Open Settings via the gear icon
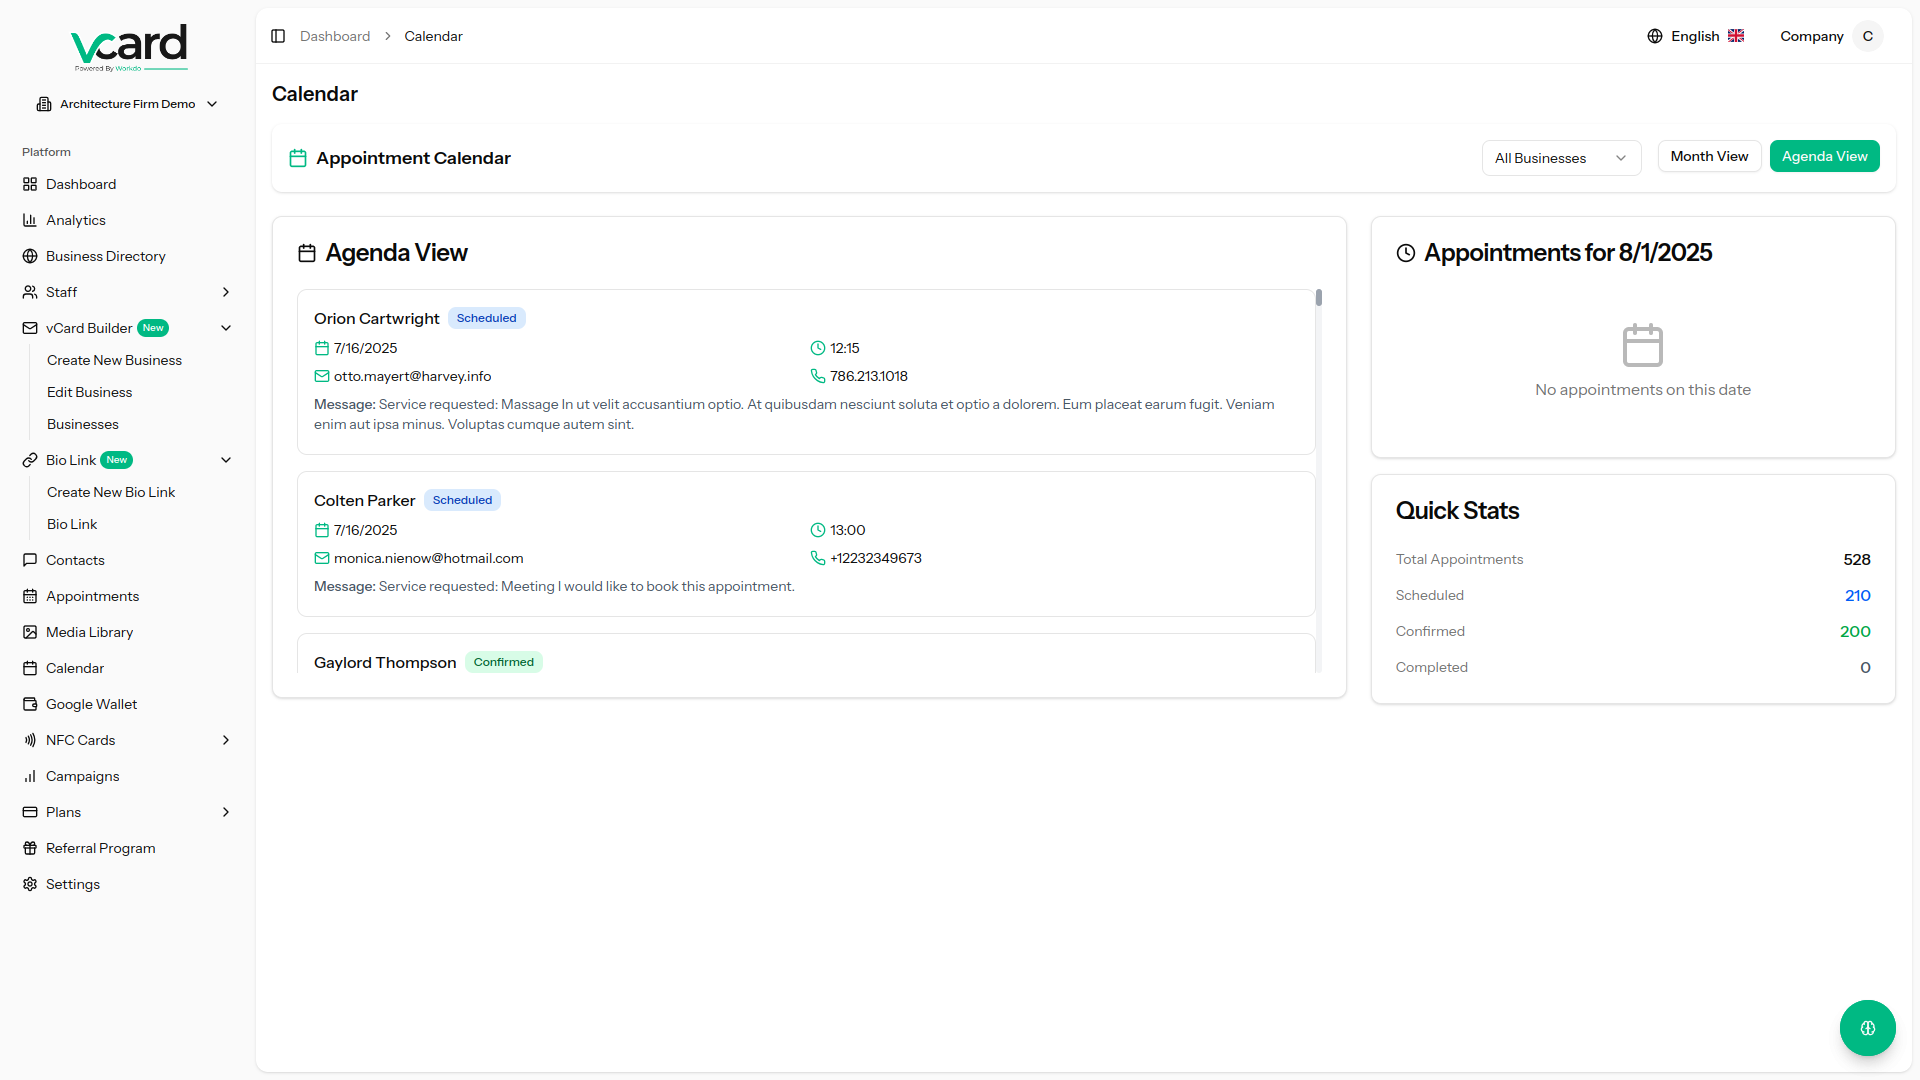The image size is (1920, 1080). coord(30,884)
